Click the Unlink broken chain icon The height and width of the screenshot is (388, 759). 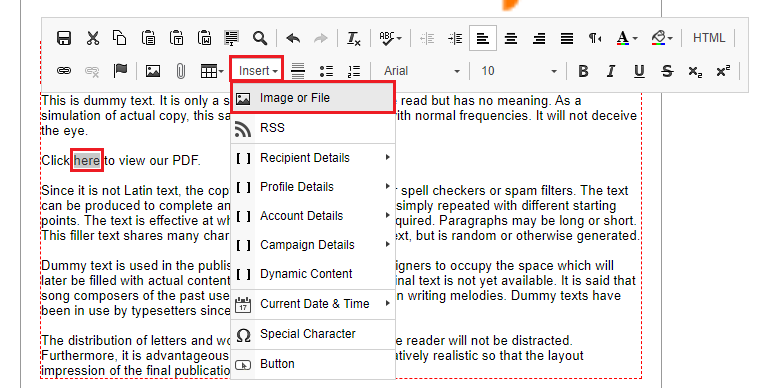click(92, 71)
